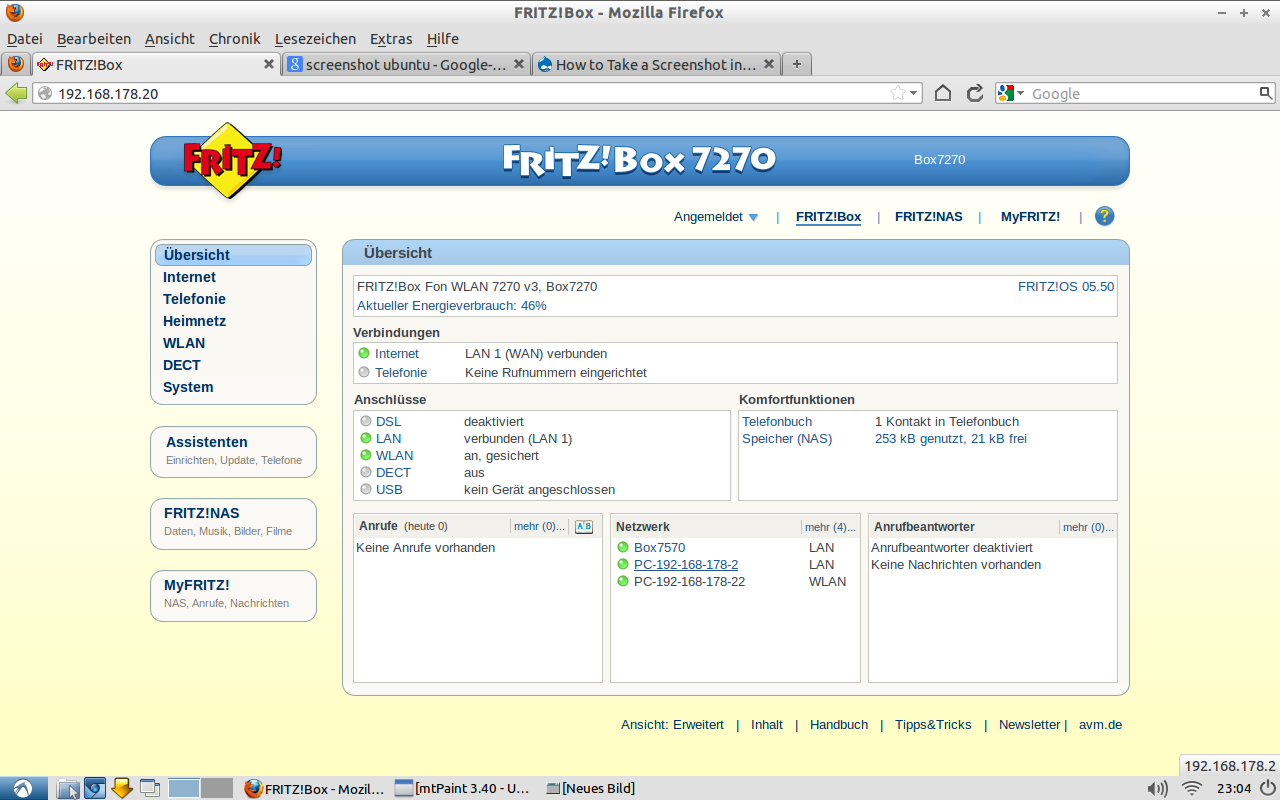1280x800 pixels.
Task: Launch the blue browser icon in taskbar
Action: 95,788
